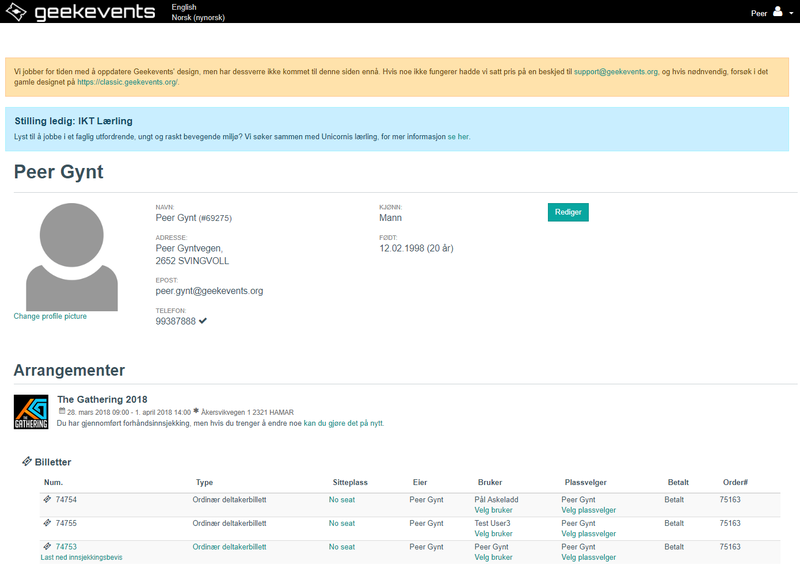Expand the account dropdown caret
The image size is (800, 588).
click(x=791, y=13)
